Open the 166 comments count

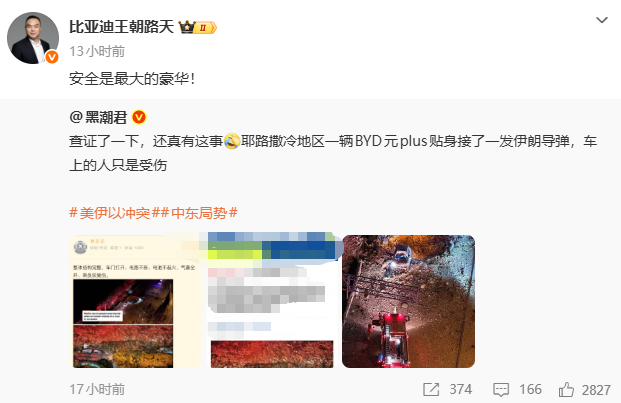[531, 390]
